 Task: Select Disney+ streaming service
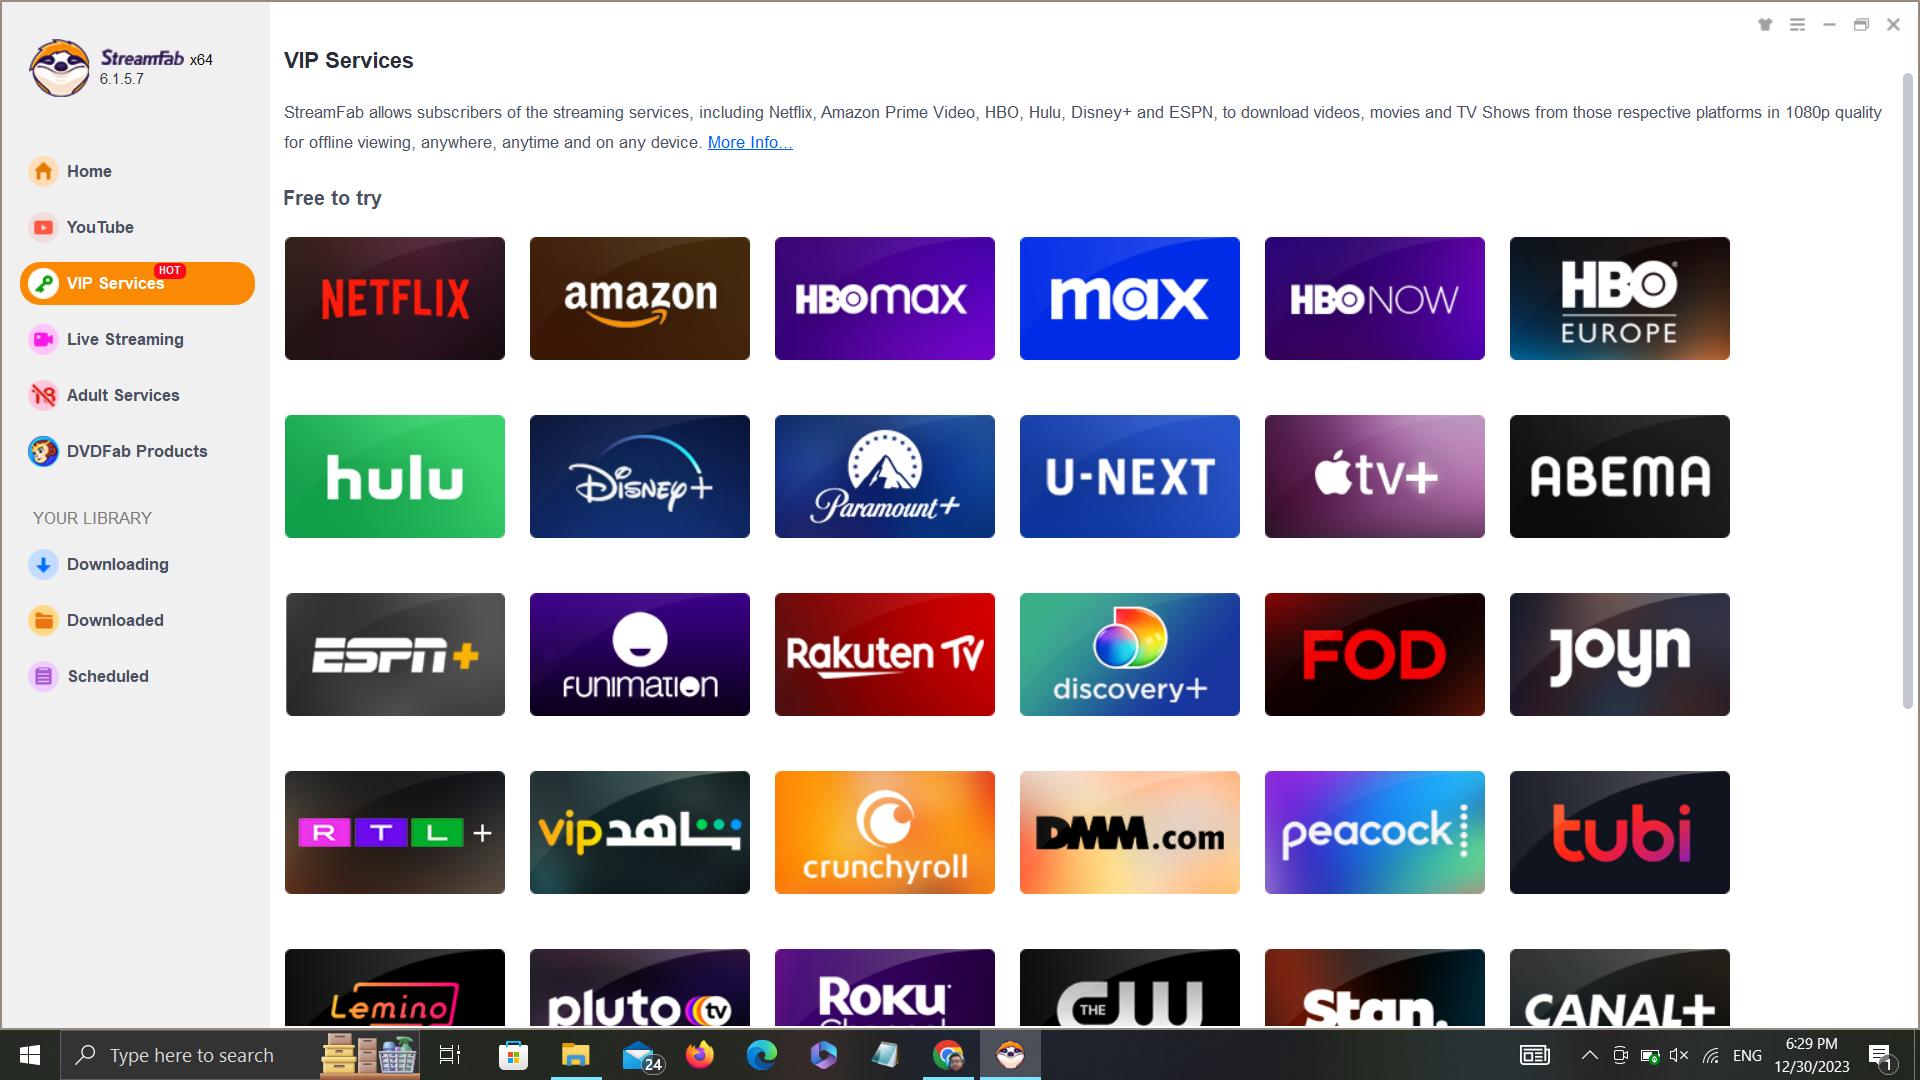tap(640, 476)
